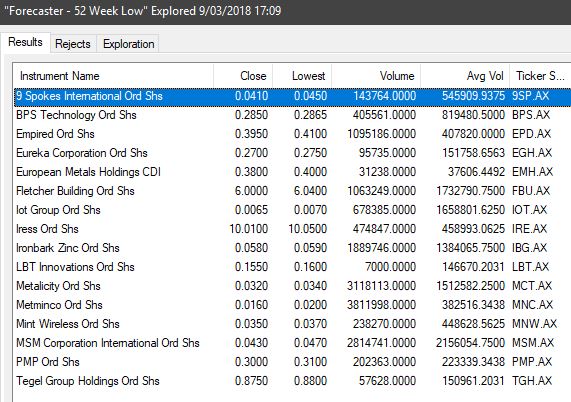This screenshot has height=402, width=571.
Task: Click ticker IRE.AX
Action: [529, 229]
